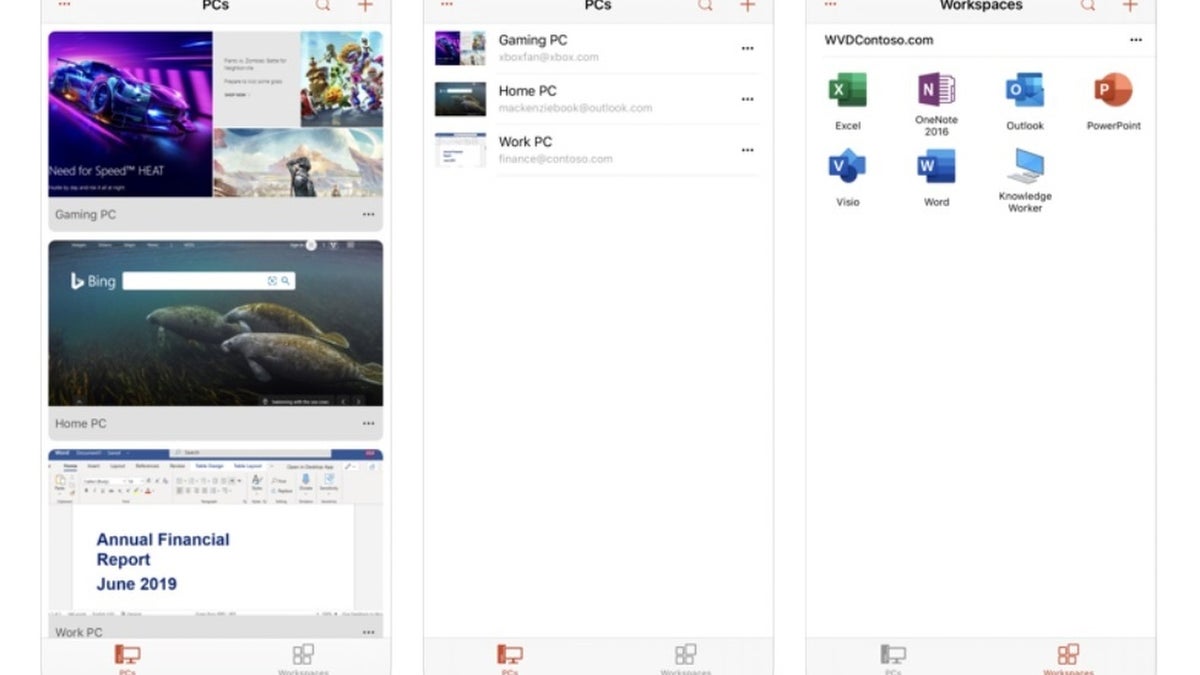
Task: Open more options for Home PC card
Action: pyautogui.click(x=369, y=424)
